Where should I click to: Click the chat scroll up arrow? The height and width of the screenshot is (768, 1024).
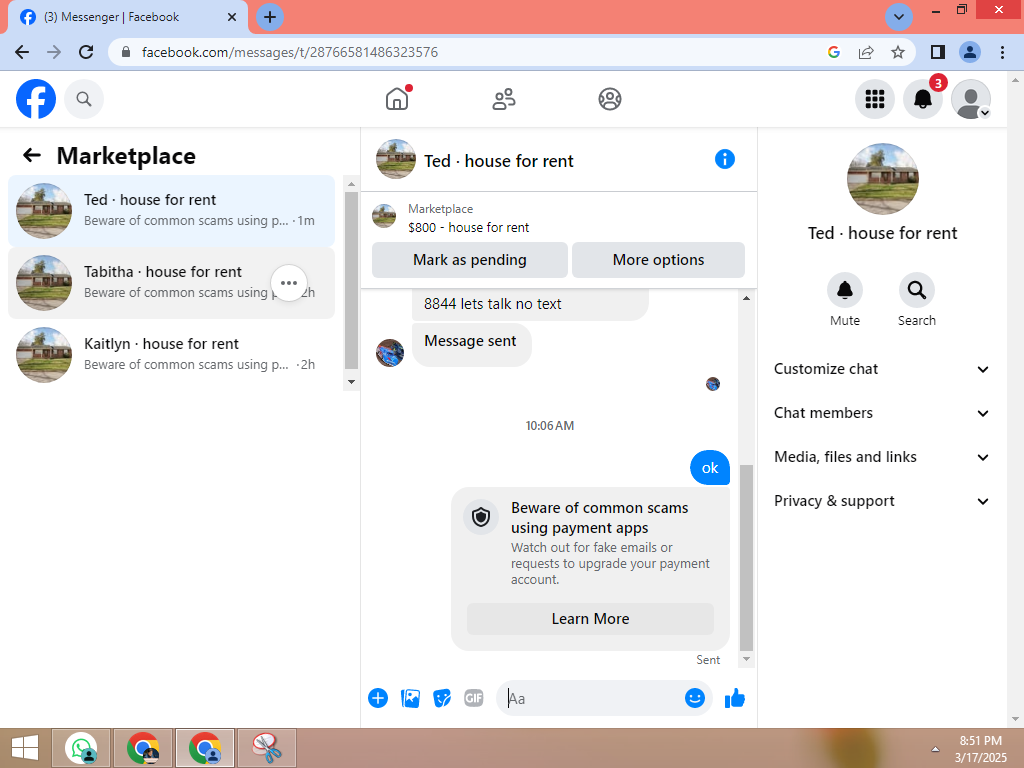tap(746, 298)
